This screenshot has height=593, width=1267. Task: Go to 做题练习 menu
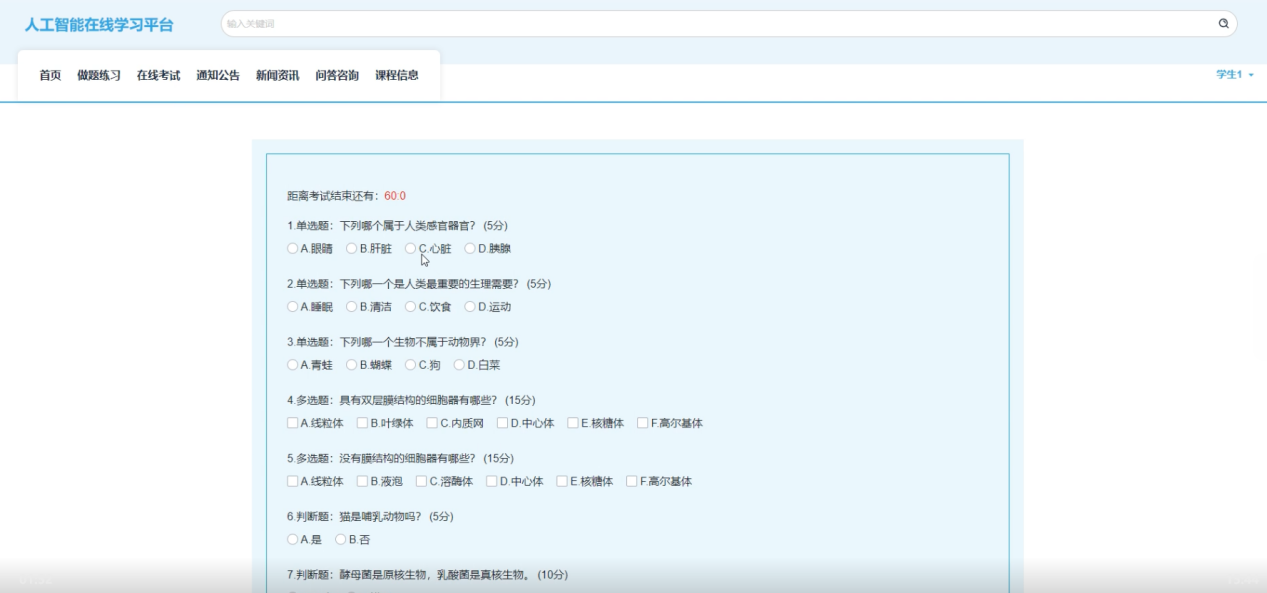tap(99, 75)
